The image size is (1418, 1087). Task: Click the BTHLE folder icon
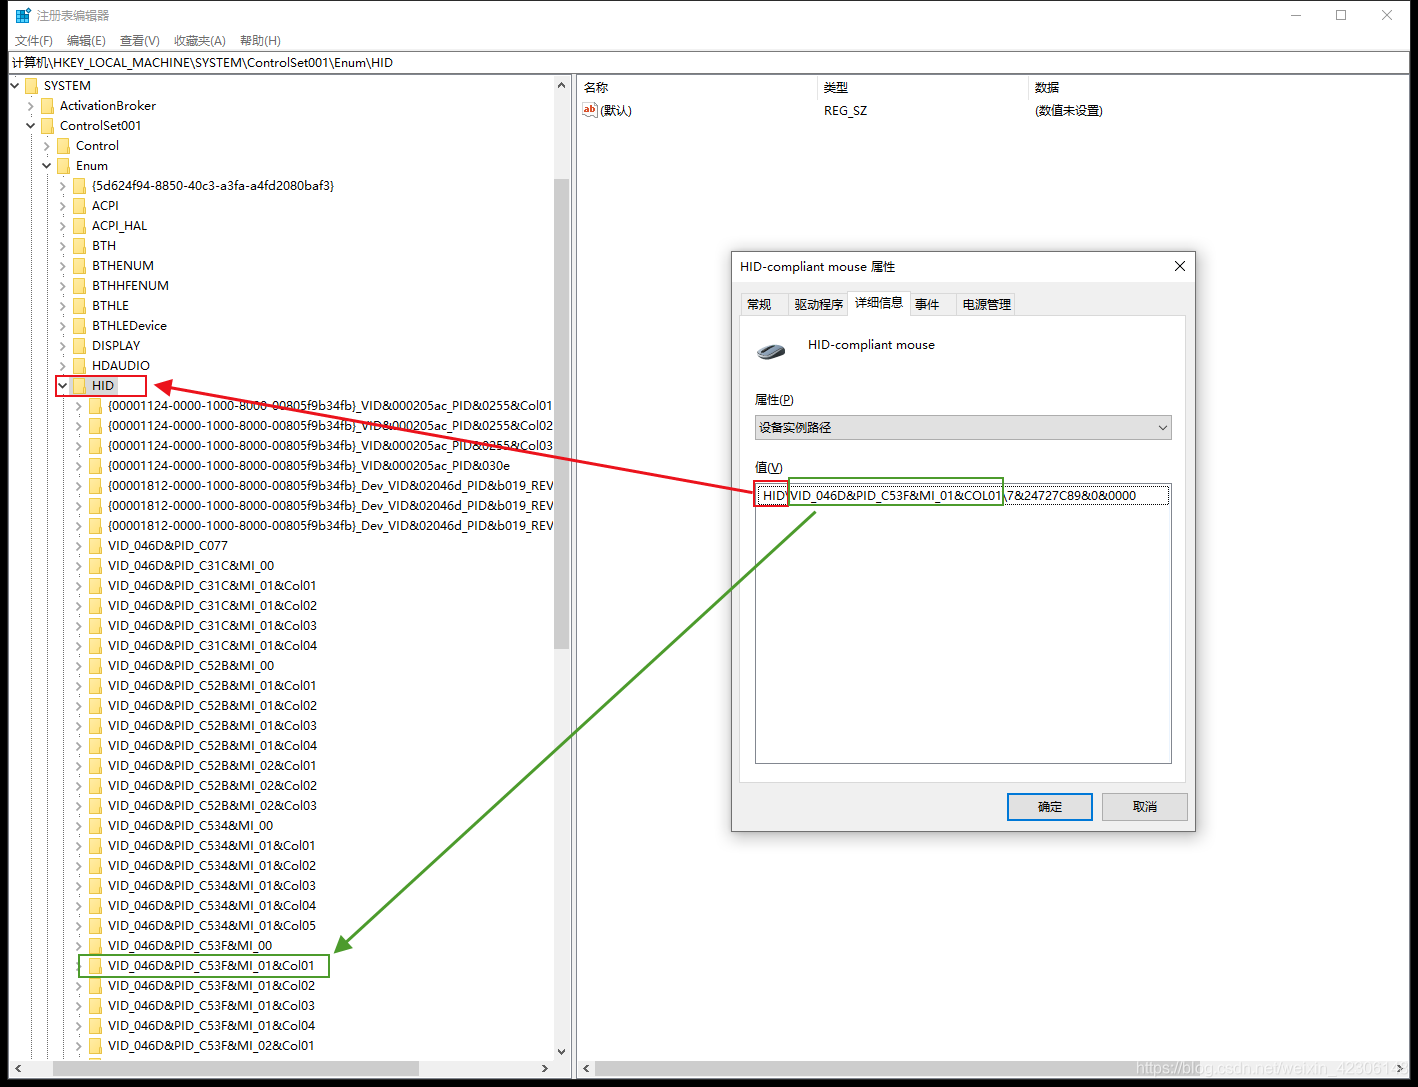coord(79,306)
